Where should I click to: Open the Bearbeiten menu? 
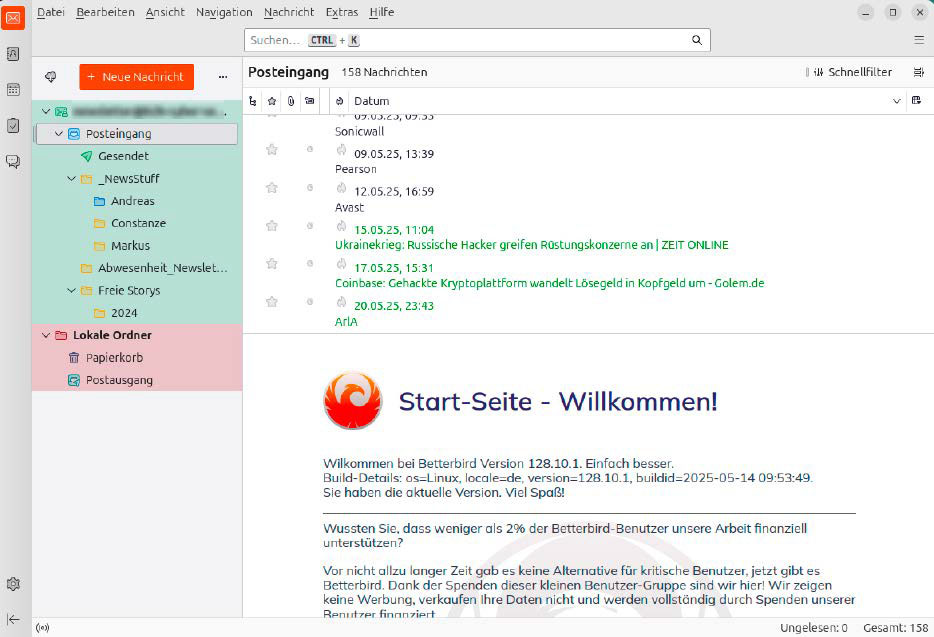(105, 12)
